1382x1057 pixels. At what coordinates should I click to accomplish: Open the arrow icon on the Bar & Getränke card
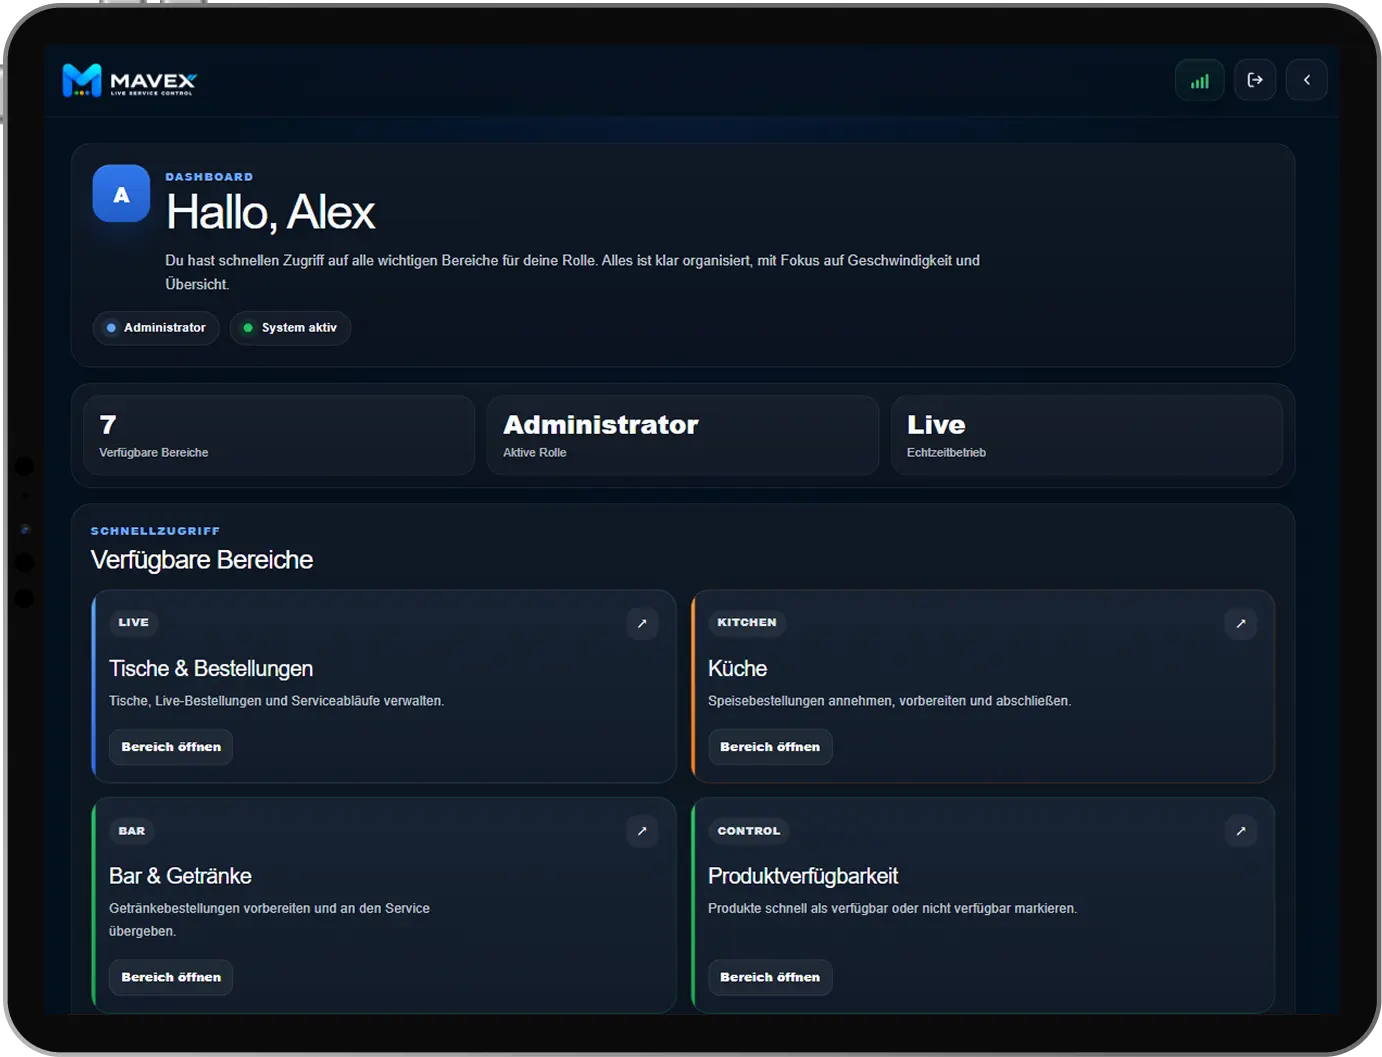click(x=642, y=831)
